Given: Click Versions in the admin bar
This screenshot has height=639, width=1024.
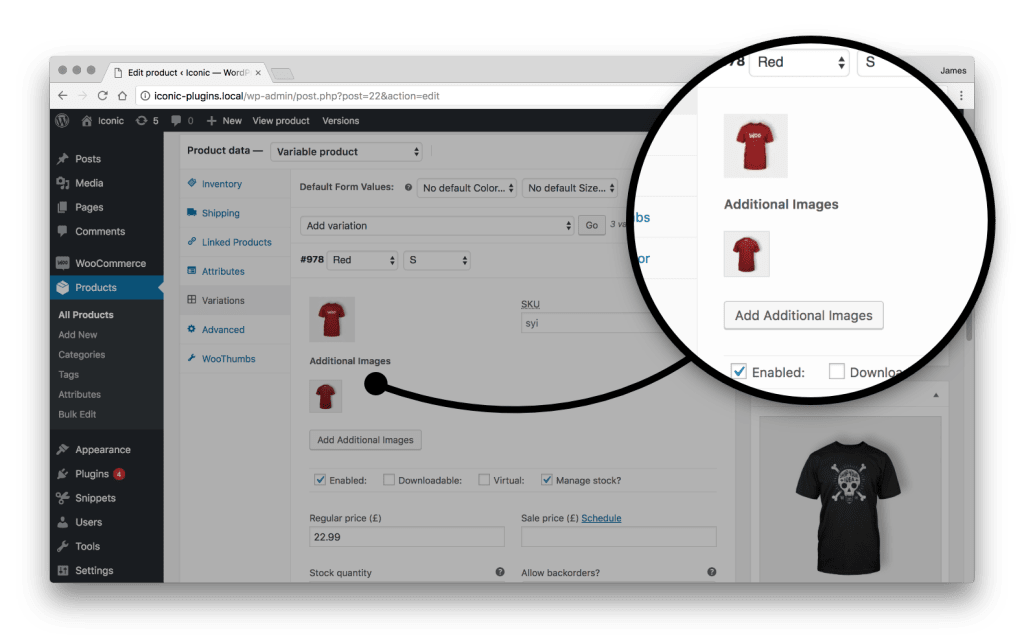Looking at the screenshot, I should point(340,120).
